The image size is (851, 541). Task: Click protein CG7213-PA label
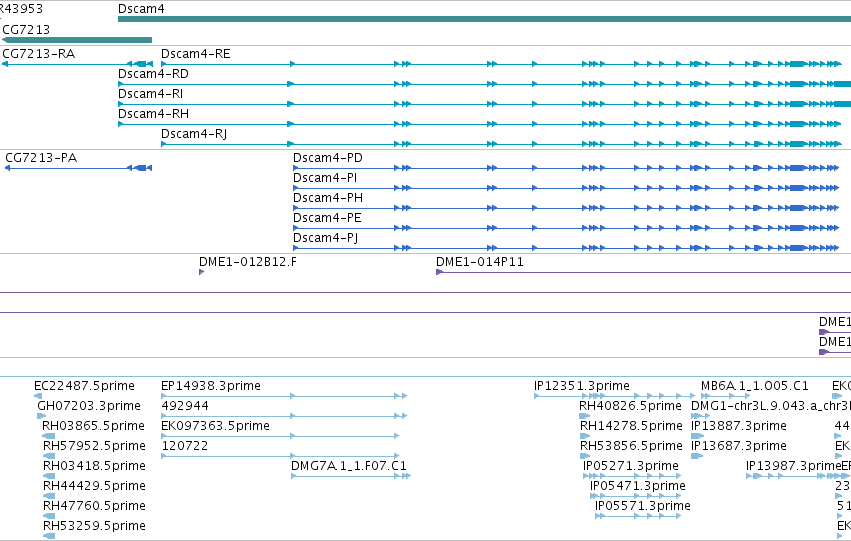(x=41, y=158)
